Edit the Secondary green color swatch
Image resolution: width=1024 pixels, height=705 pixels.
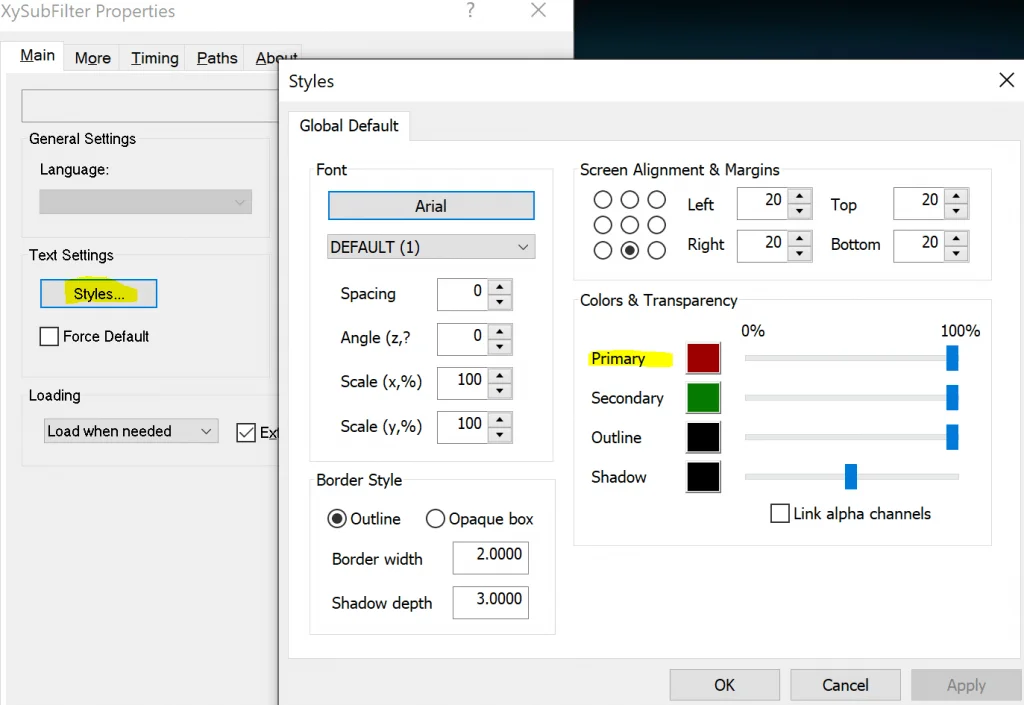point(703,397)
